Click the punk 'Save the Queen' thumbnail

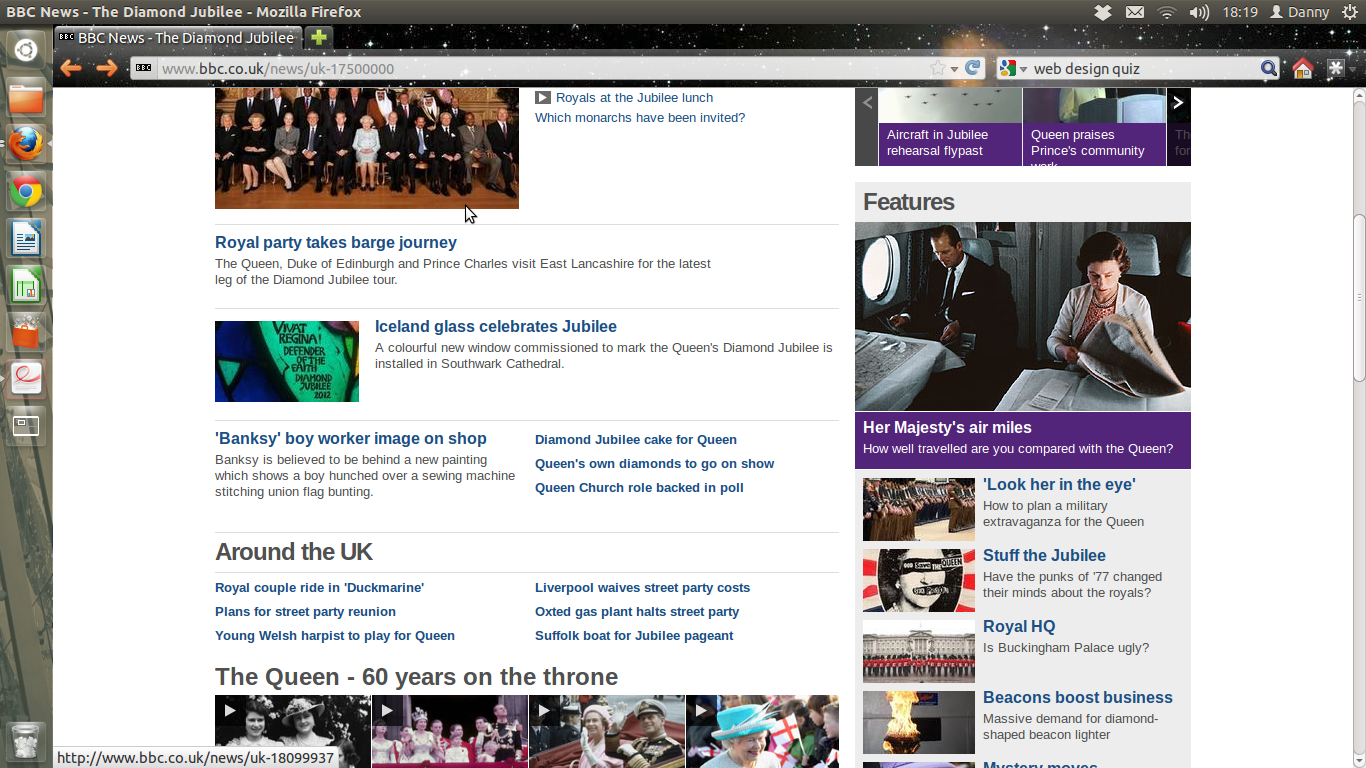(919, 580)
